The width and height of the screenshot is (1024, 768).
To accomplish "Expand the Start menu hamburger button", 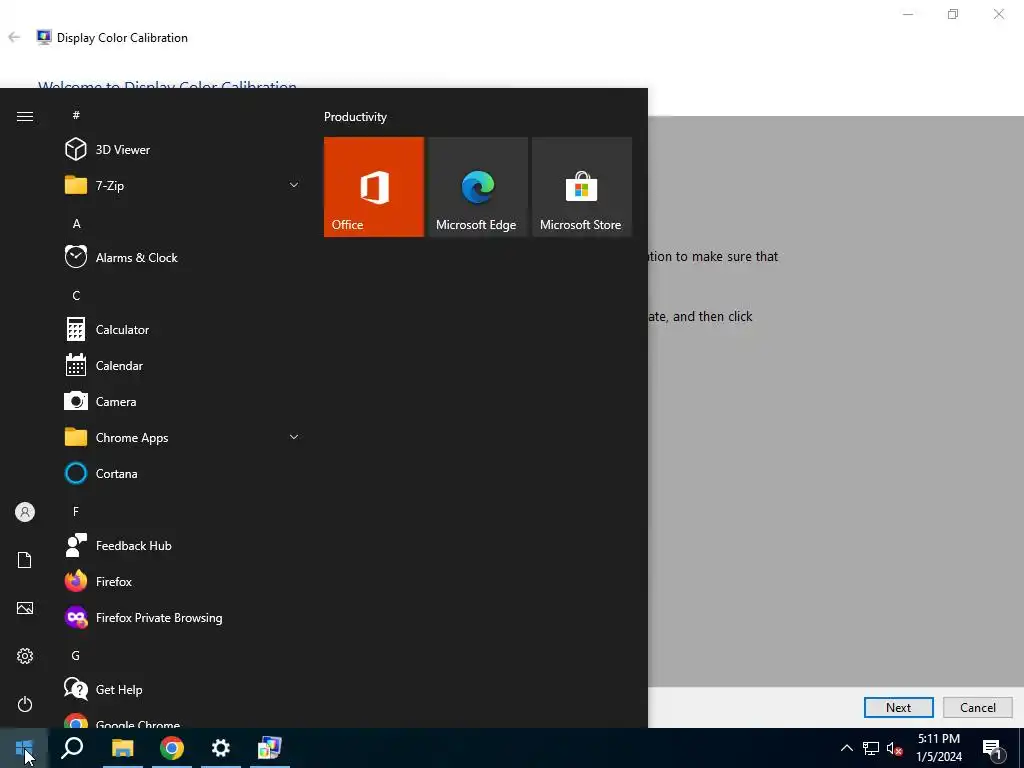I will coord(25,116).
